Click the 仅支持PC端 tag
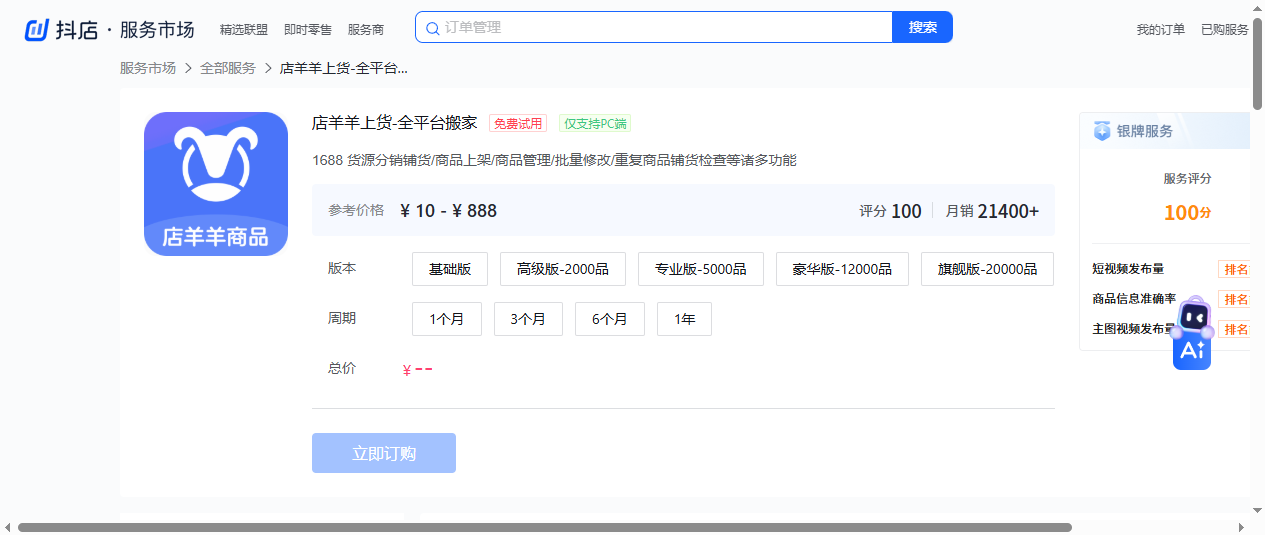 595,124
